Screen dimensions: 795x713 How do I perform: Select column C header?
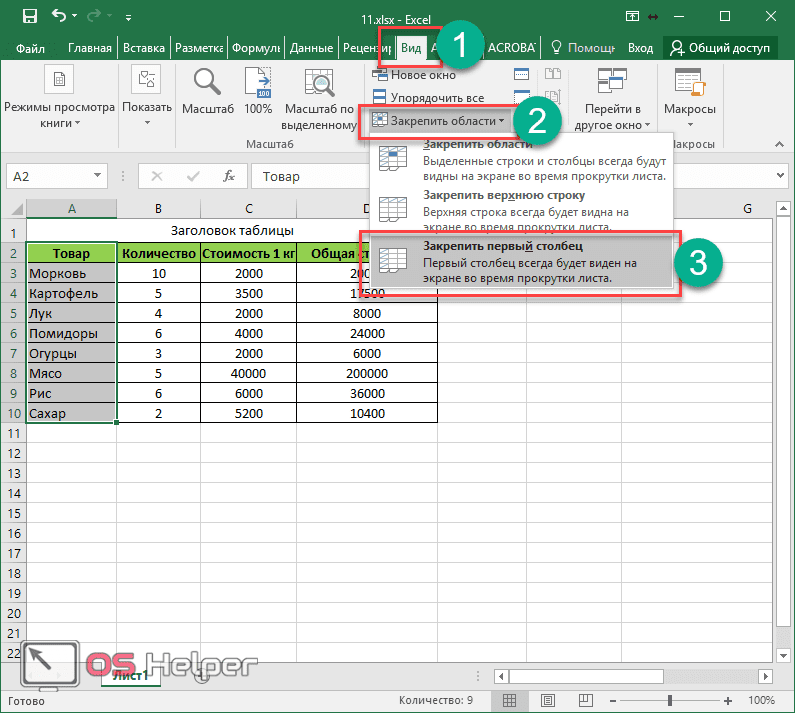(x=248, y=208)
